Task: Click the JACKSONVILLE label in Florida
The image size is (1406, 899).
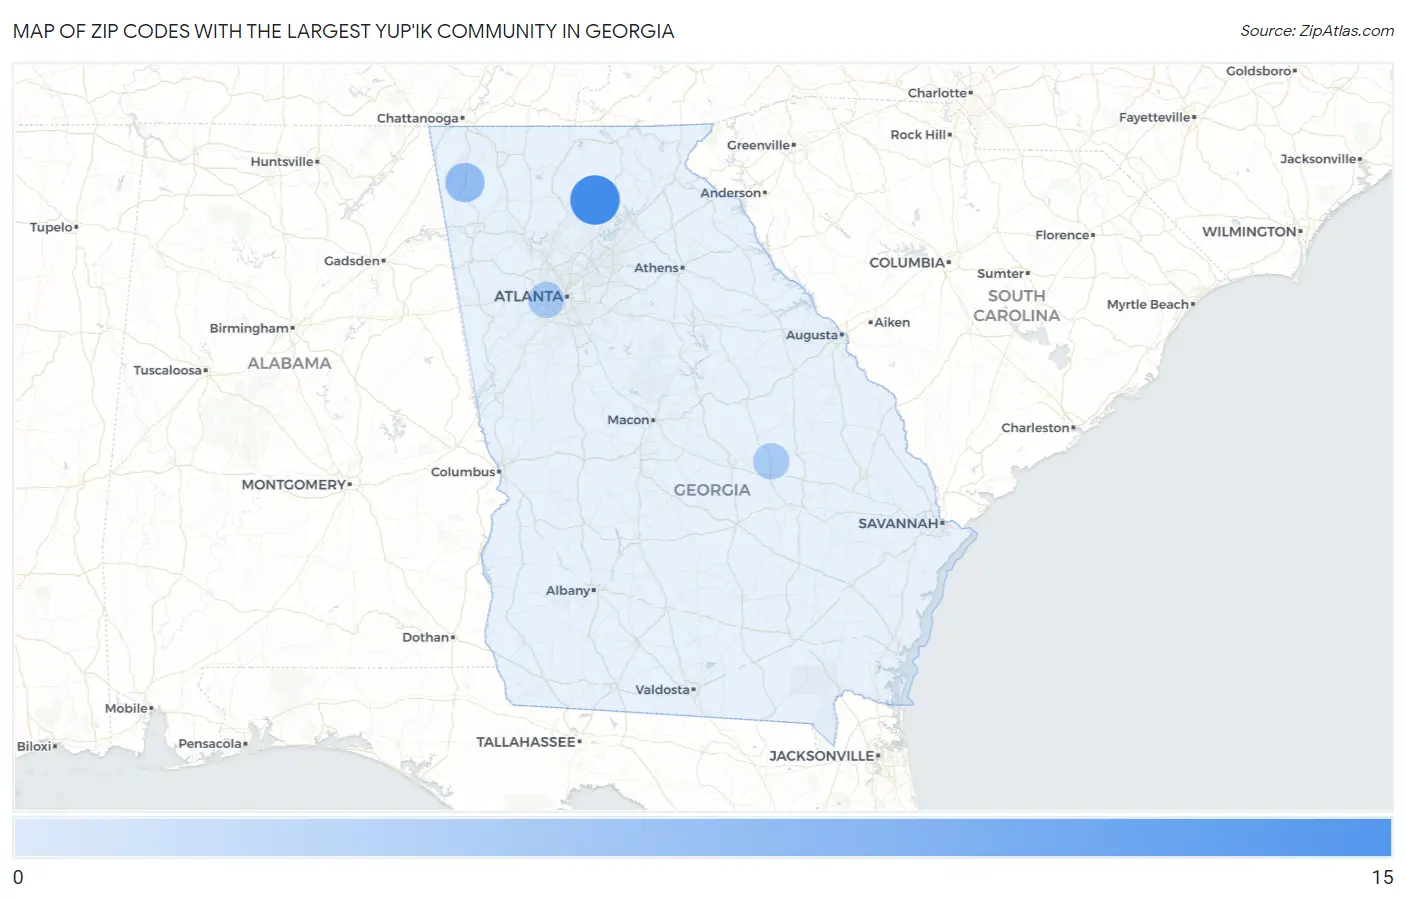Action: pyautogui.click(x=821, y=756)
